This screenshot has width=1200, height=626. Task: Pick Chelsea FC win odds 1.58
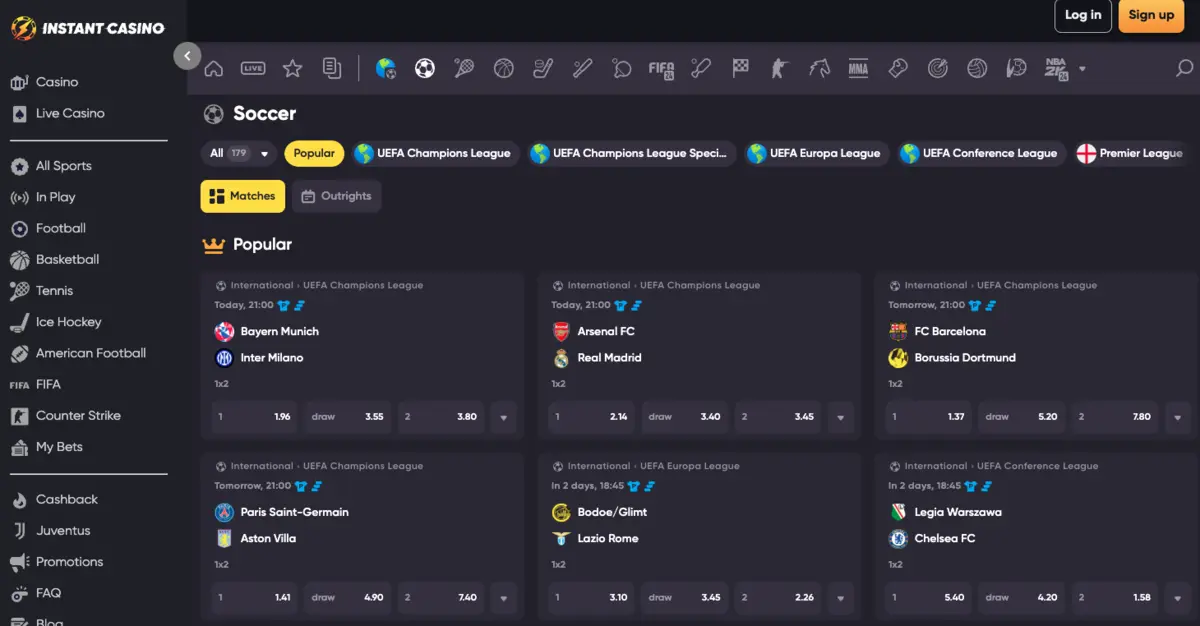tap(1115, 598)
